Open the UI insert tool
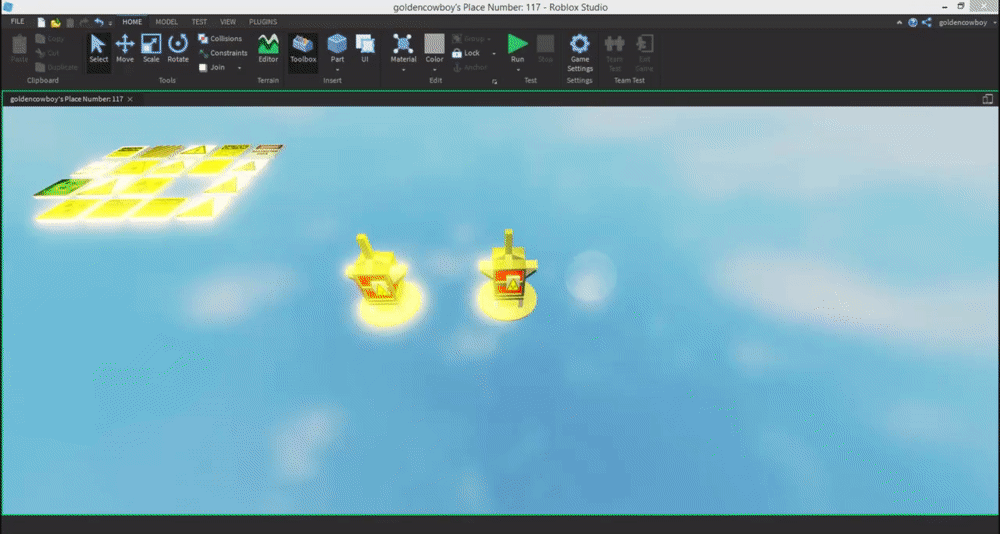This screenshot has height=534, width=1000. pyautogui.click(x=365, y=49)
